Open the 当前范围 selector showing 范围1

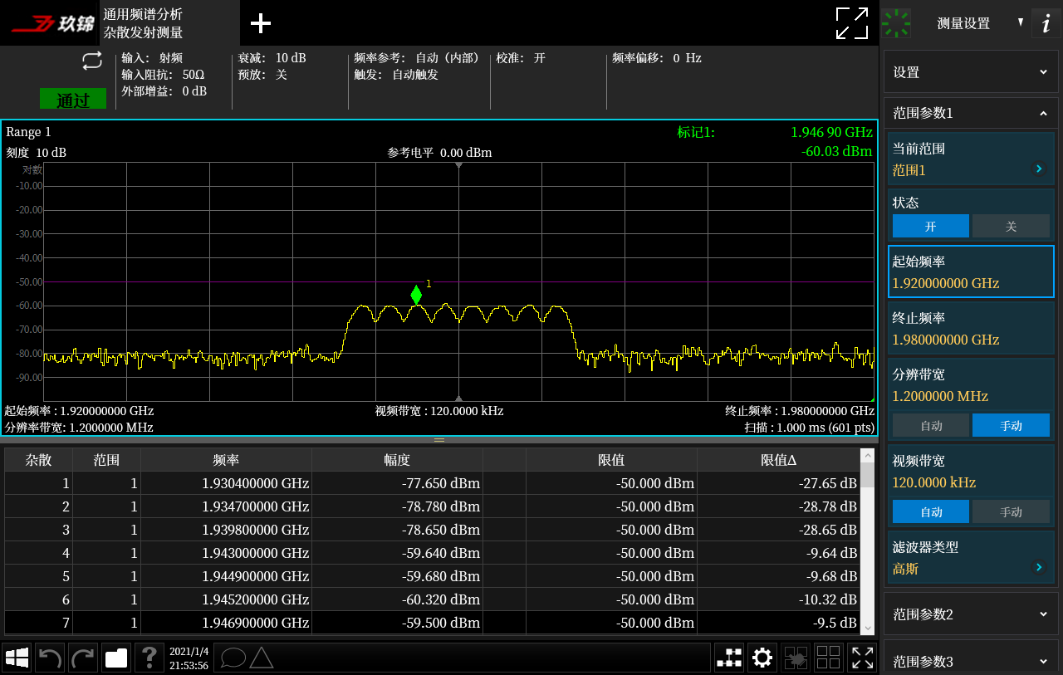pyautogui.click(x=971, y=160)
